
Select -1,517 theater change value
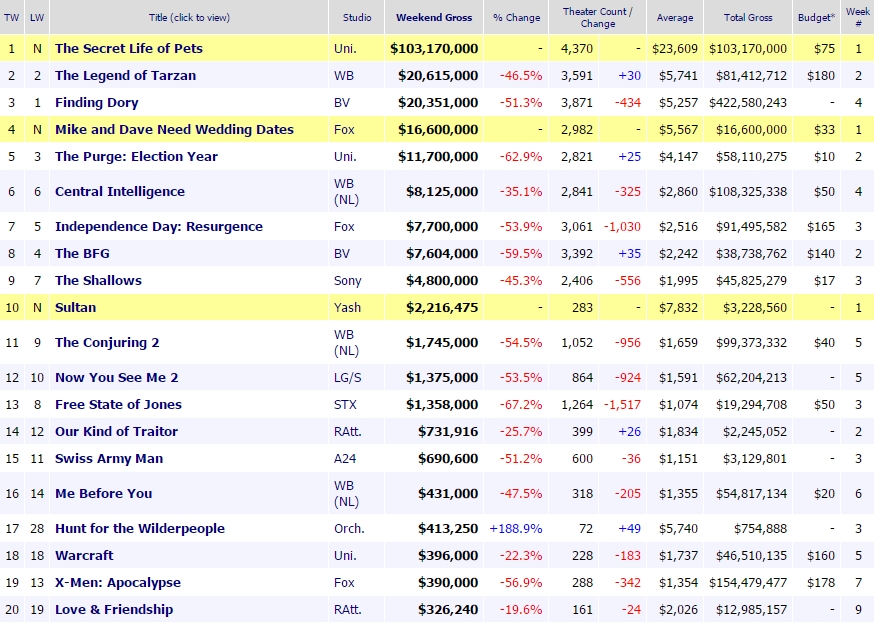click(x=622, y=405)
